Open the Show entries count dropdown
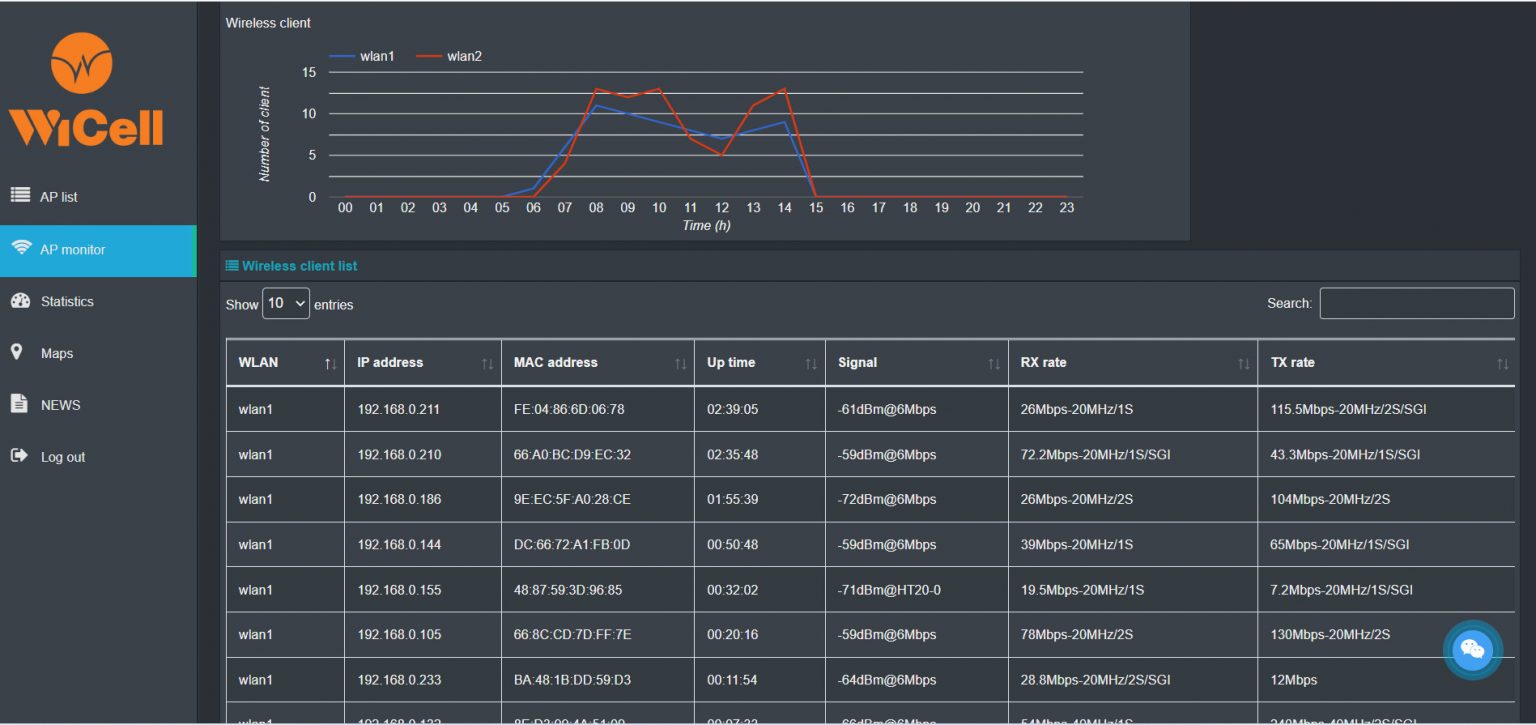 tap(286, 304)
